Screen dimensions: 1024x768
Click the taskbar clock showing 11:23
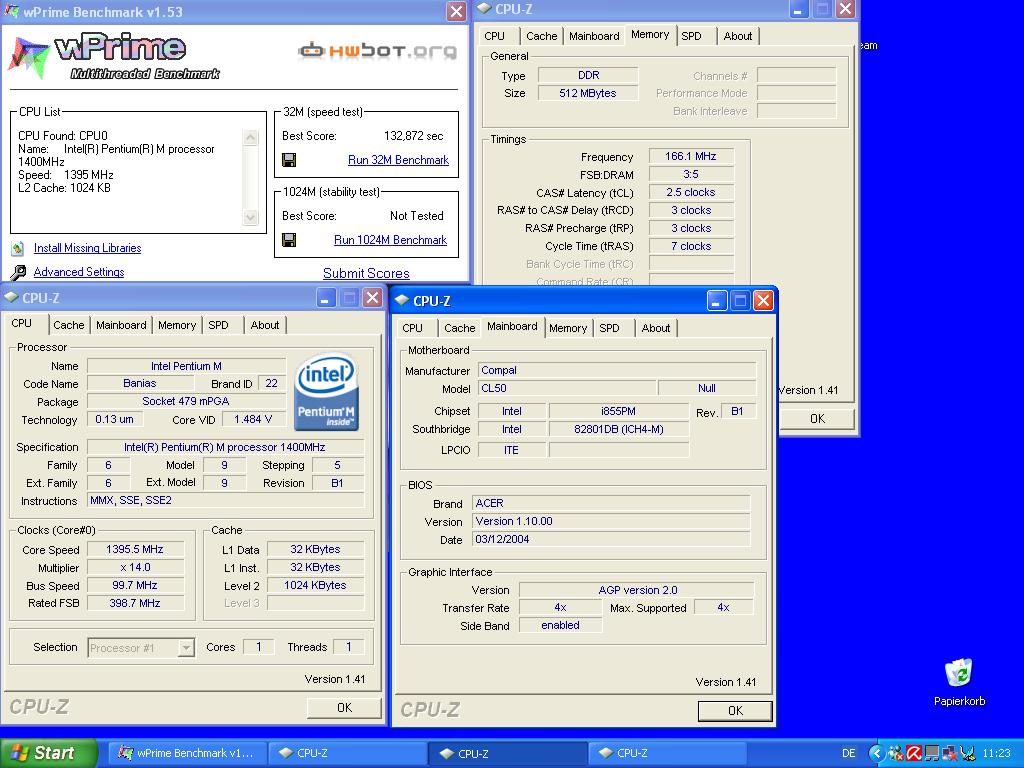(x=996, y=753)
